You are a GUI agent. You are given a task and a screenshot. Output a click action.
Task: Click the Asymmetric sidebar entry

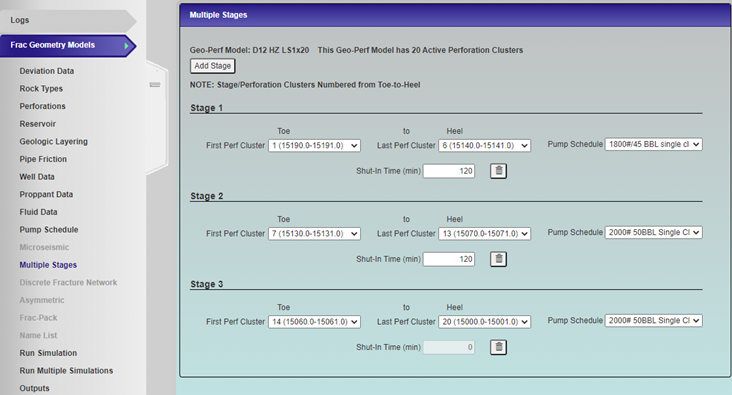(x=42, y=300)
